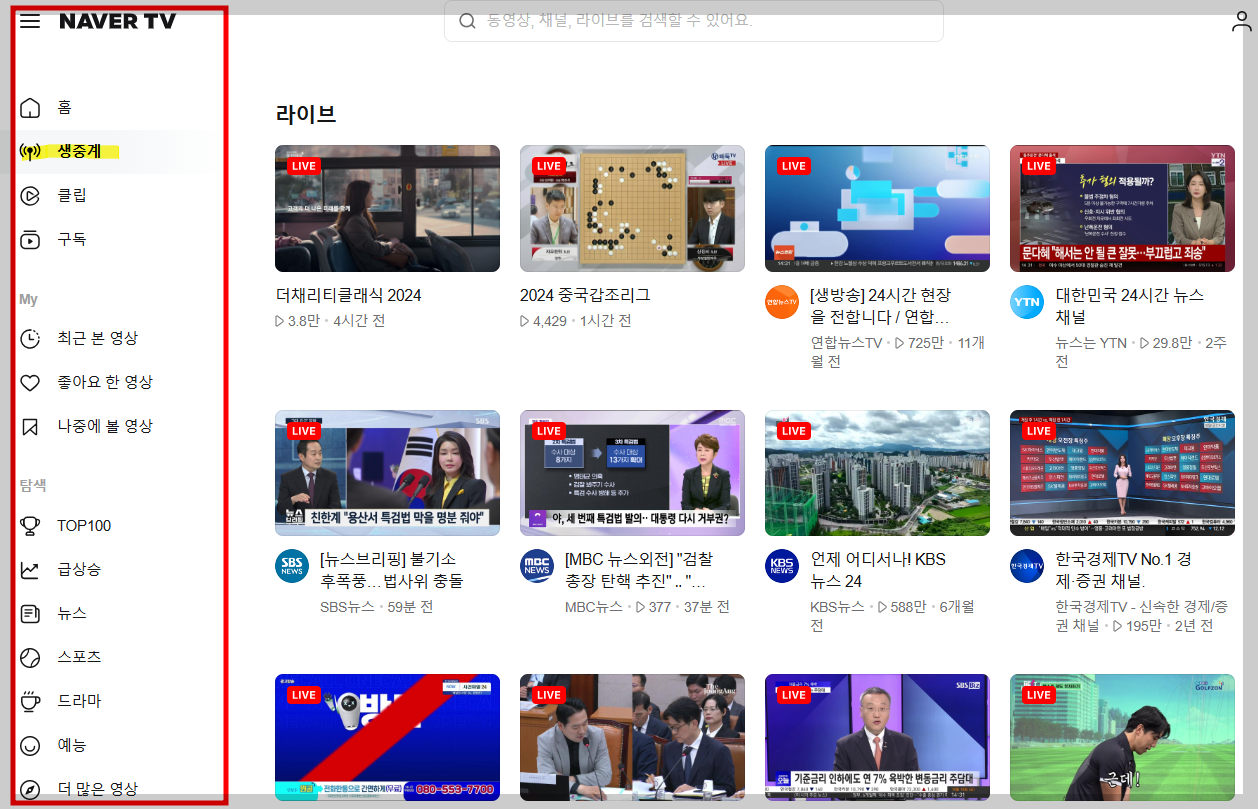The width and height of the screenshot is (1258, 809).
Task: Click the home icon in sidebar
Action: tap(31, 107)
